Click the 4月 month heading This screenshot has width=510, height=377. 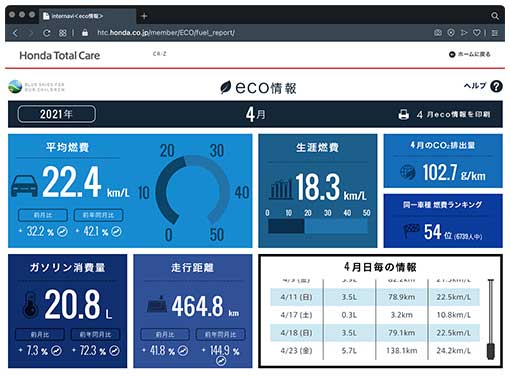[x=255, y=115]
